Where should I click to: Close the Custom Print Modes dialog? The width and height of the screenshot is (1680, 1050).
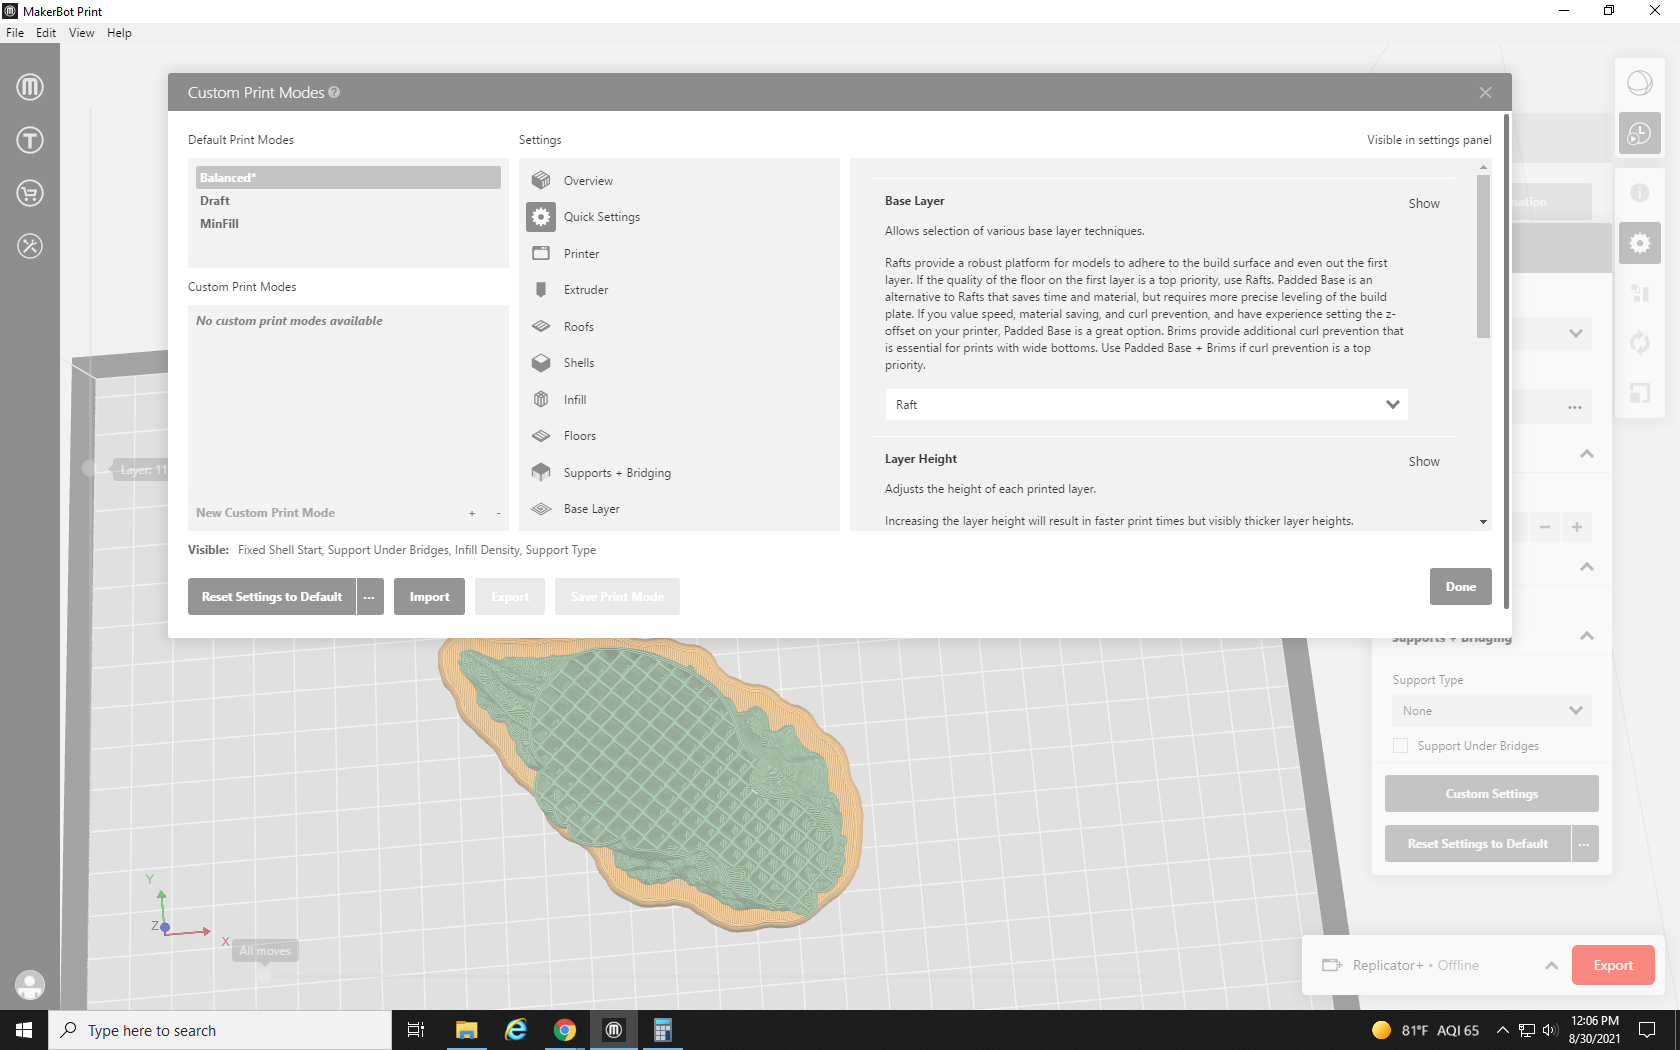point(1485,92)
